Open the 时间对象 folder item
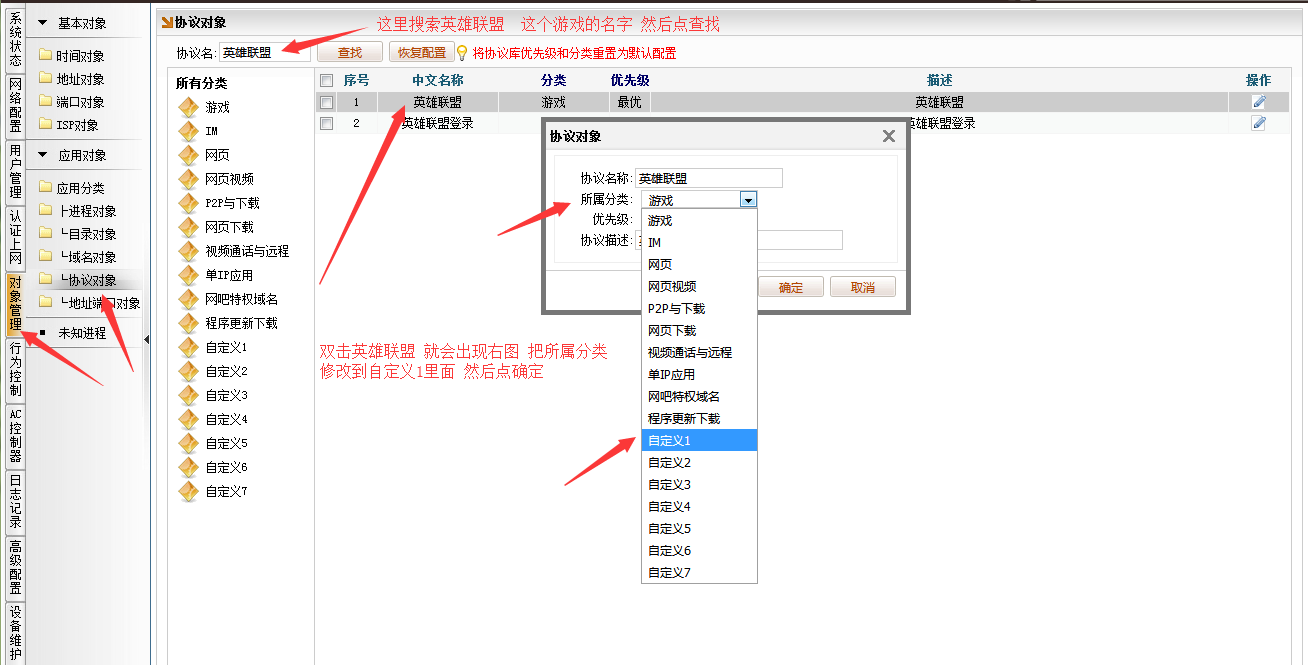Screen dimensions: 1308x665 (x=80, y=56)
